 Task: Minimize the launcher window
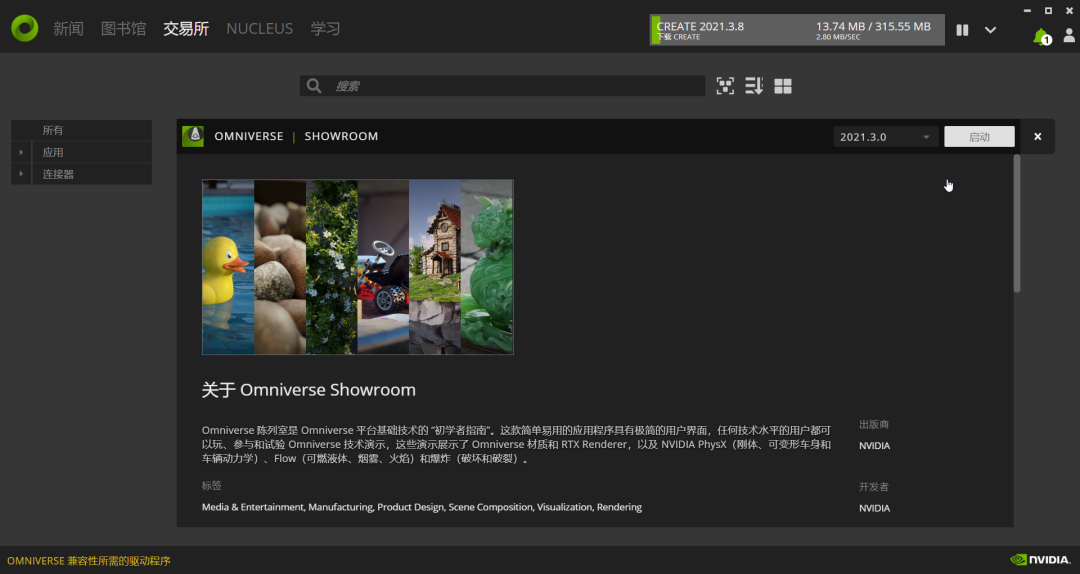click(1028, 11)
